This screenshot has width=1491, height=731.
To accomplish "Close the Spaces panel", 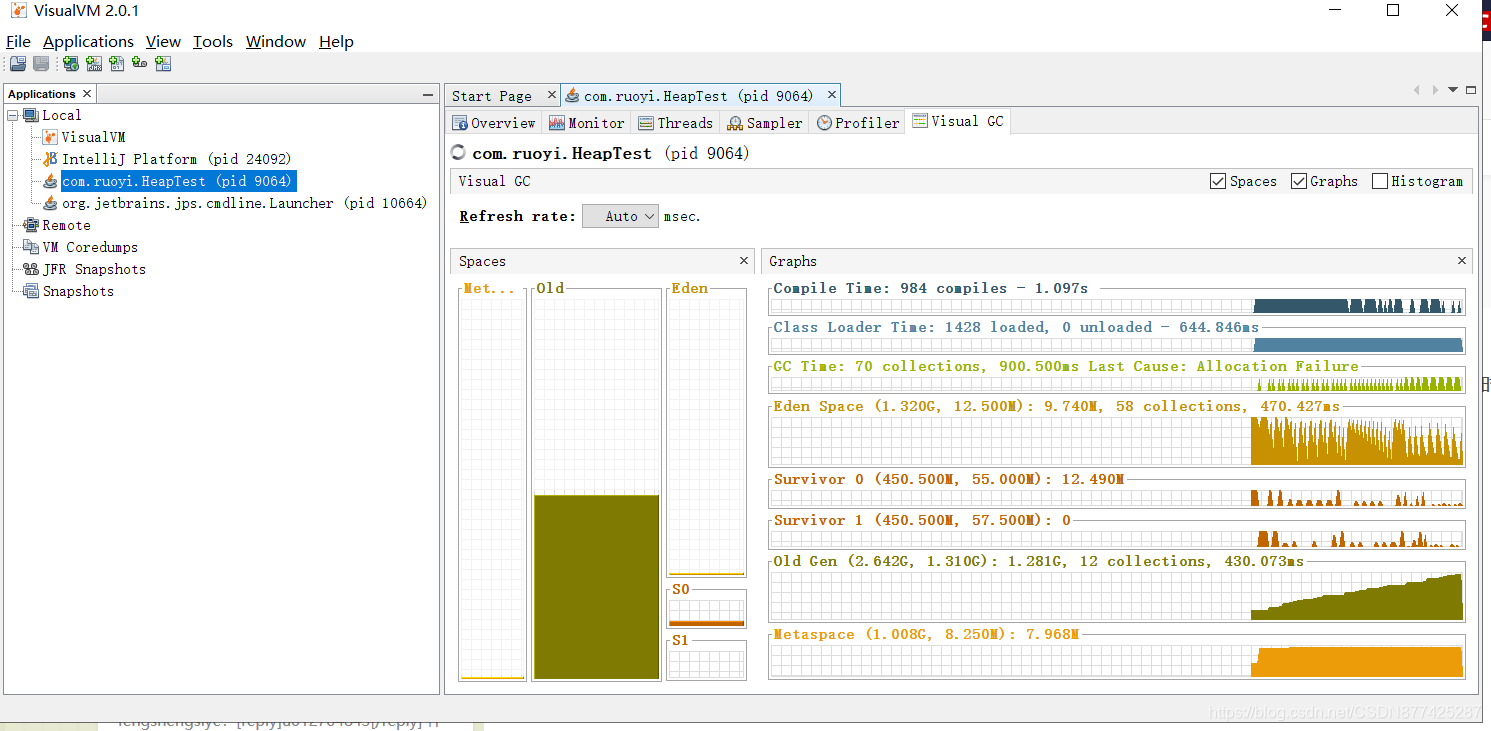I will pyautogui.click(x=744, y=260).
